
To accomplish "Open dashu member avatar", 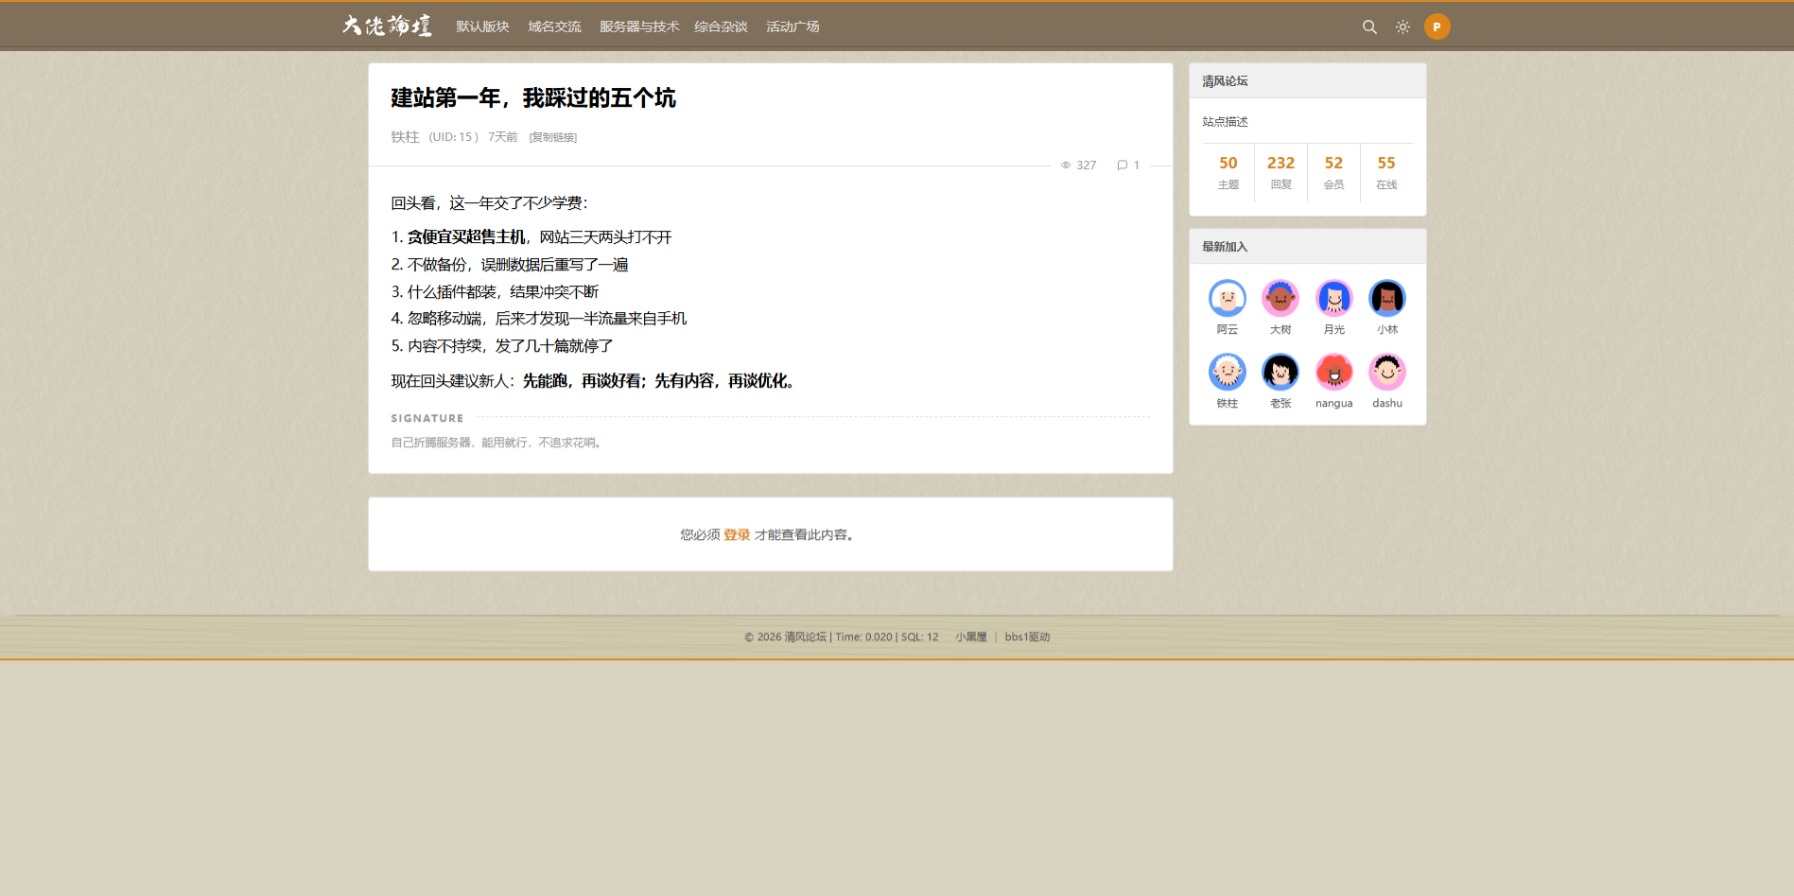I will coord(1387,372).
